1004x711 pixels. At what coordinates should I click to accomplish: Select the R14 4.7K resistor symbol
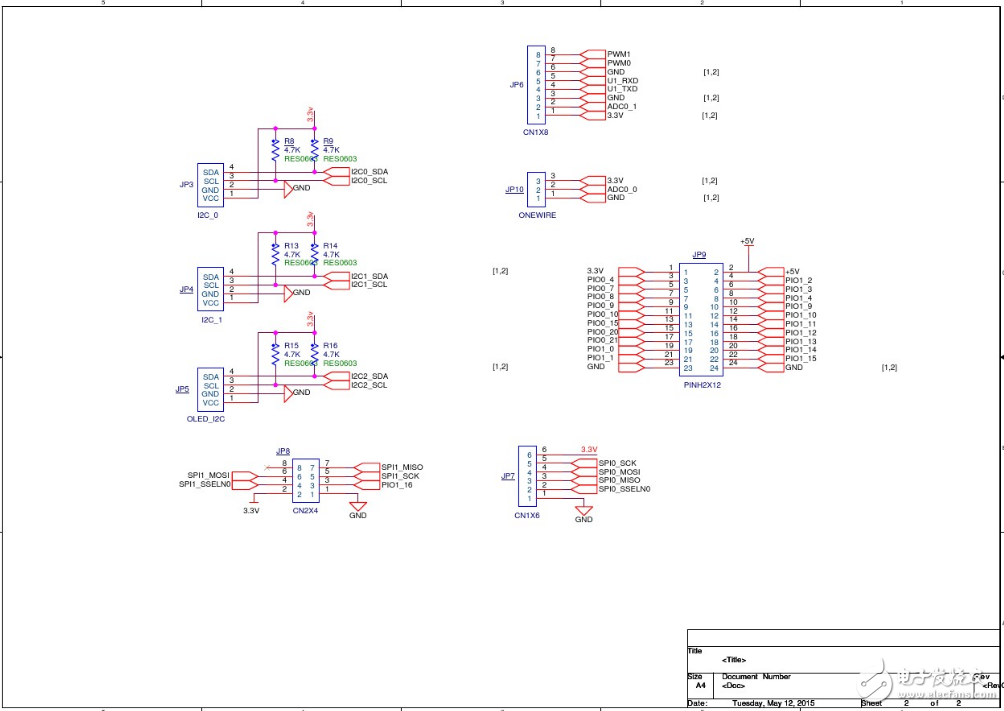click(x=314, y=251)
